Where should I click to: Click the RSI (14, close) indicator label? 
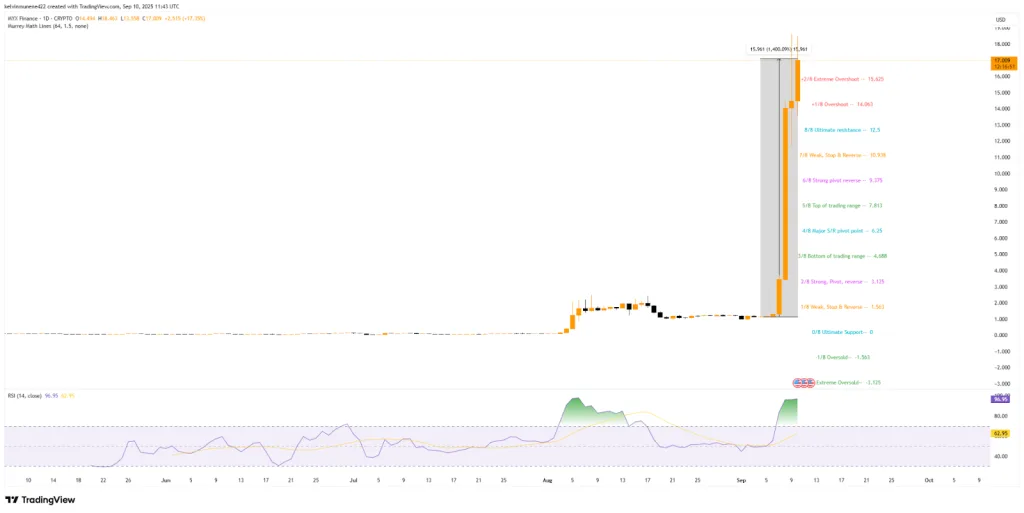coord(24,396)
